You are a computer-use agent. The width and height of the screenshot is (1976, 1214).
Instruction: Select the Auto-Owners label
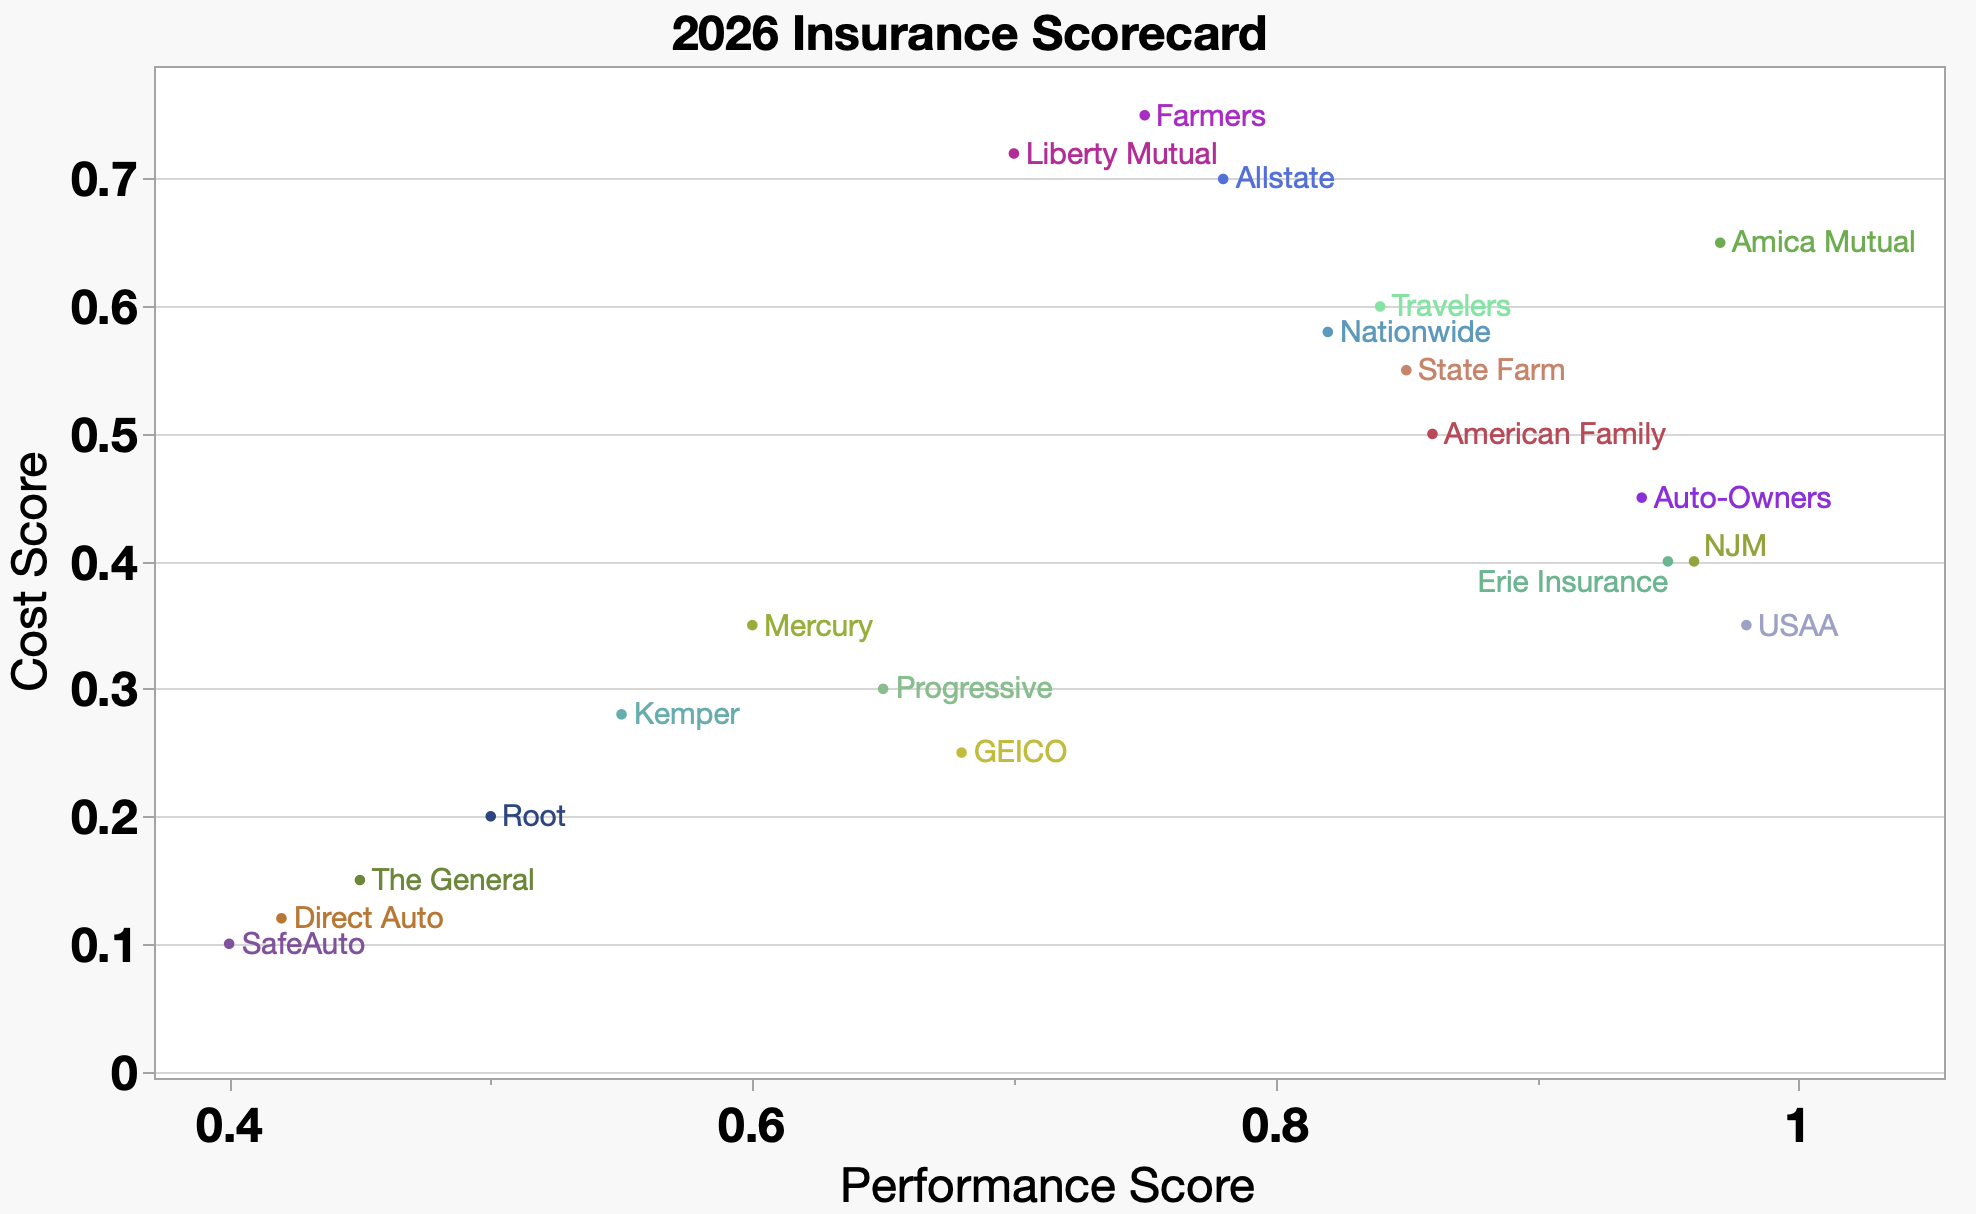[1742, 498]
